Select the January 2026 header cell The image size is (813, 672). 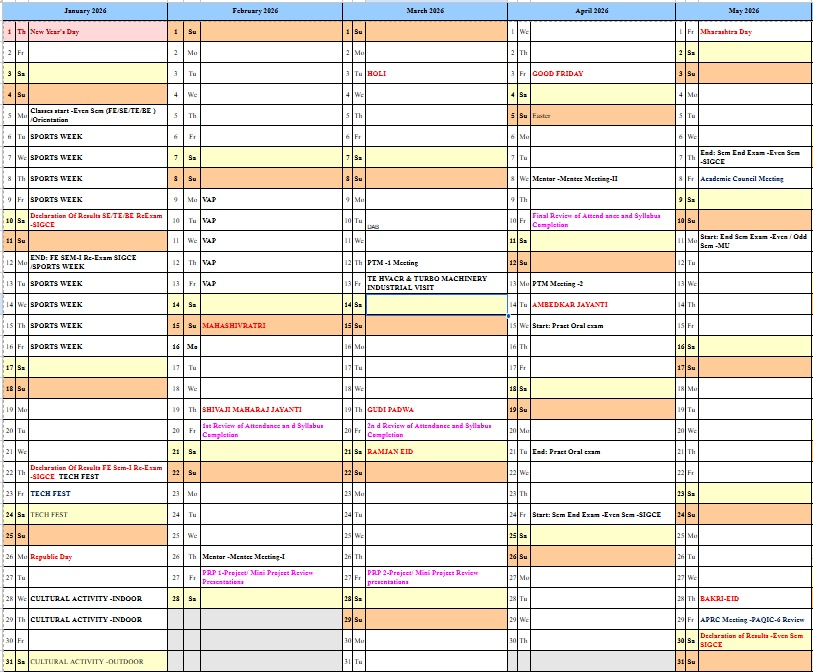click(84, 10)
